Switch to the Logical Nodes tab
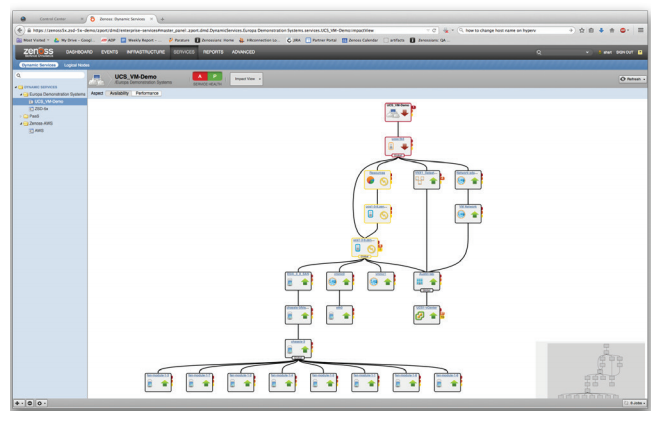The image size is (662, 423). (x=77, y=64)
